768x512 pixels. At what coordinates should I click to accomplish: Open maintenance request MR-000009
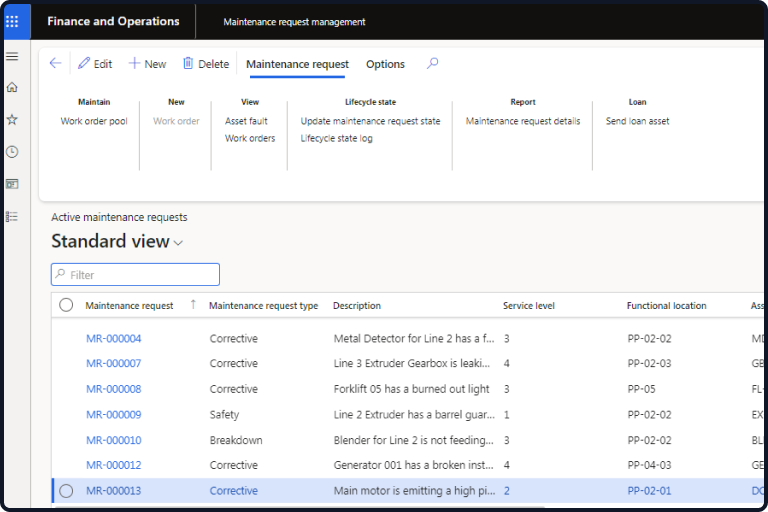click(114, 414)
